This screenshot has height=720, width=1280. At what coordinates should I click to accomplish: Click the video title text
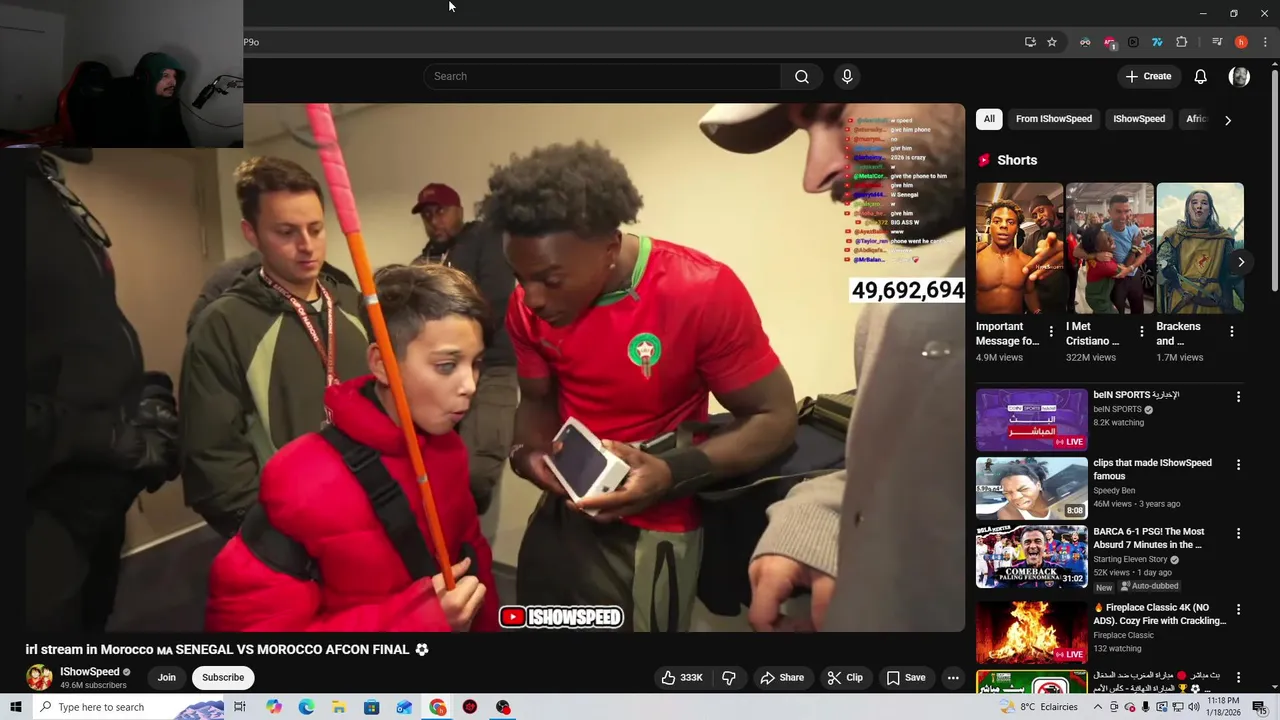pyautogui.click(x=227, y=650)
